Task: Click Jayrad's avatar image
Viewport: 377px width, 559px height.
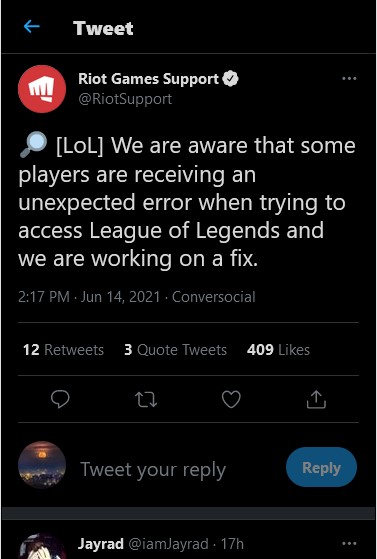Action: click(x=42, y=547)
